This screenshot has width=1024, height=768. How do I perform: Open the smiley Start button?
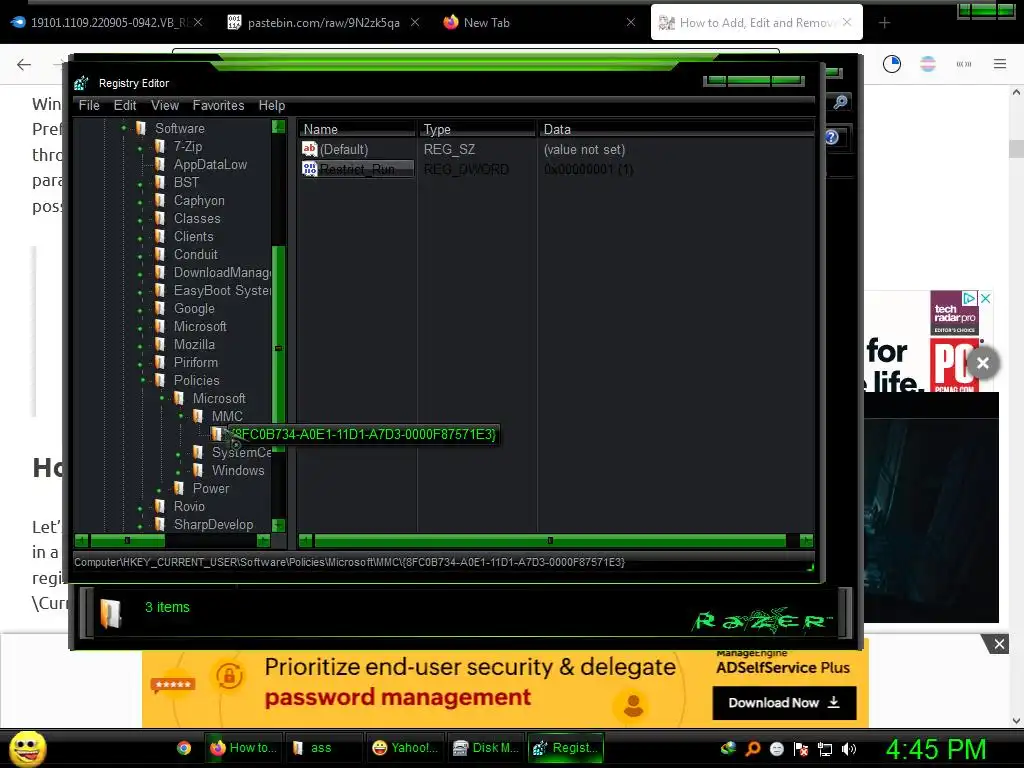tap(27, 748)
